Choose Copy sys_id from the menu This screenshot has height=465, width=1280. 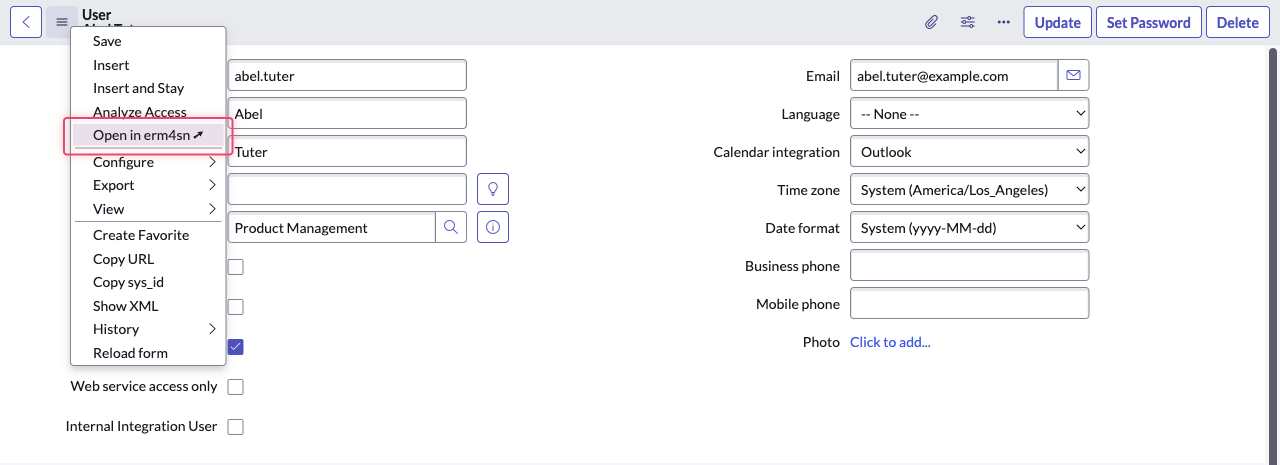128,282
